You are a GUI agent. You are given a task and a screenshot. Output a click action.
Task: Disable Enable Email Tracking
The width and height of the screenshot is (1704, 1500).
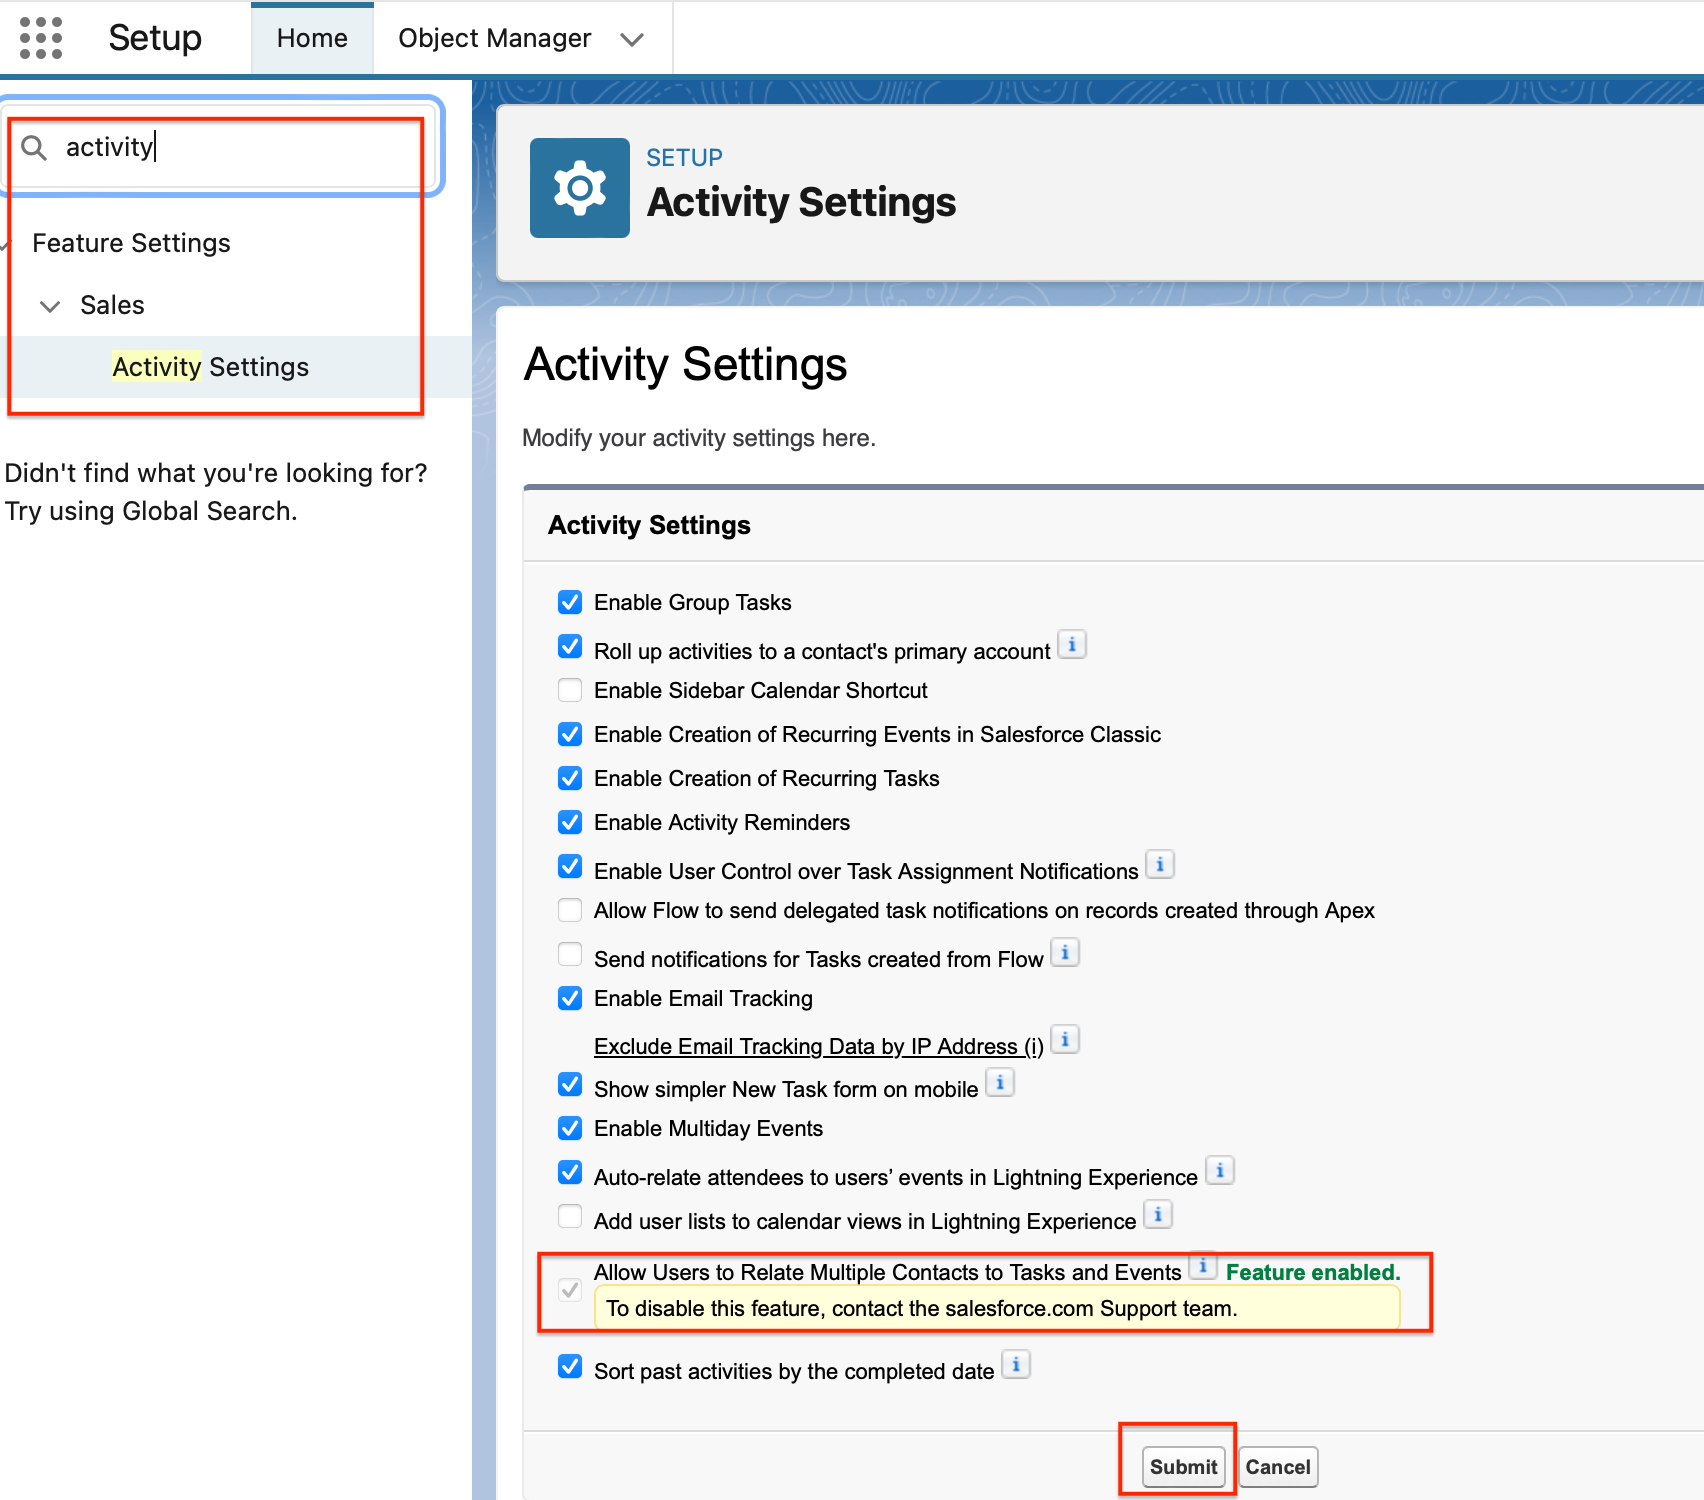pos(569,997)
